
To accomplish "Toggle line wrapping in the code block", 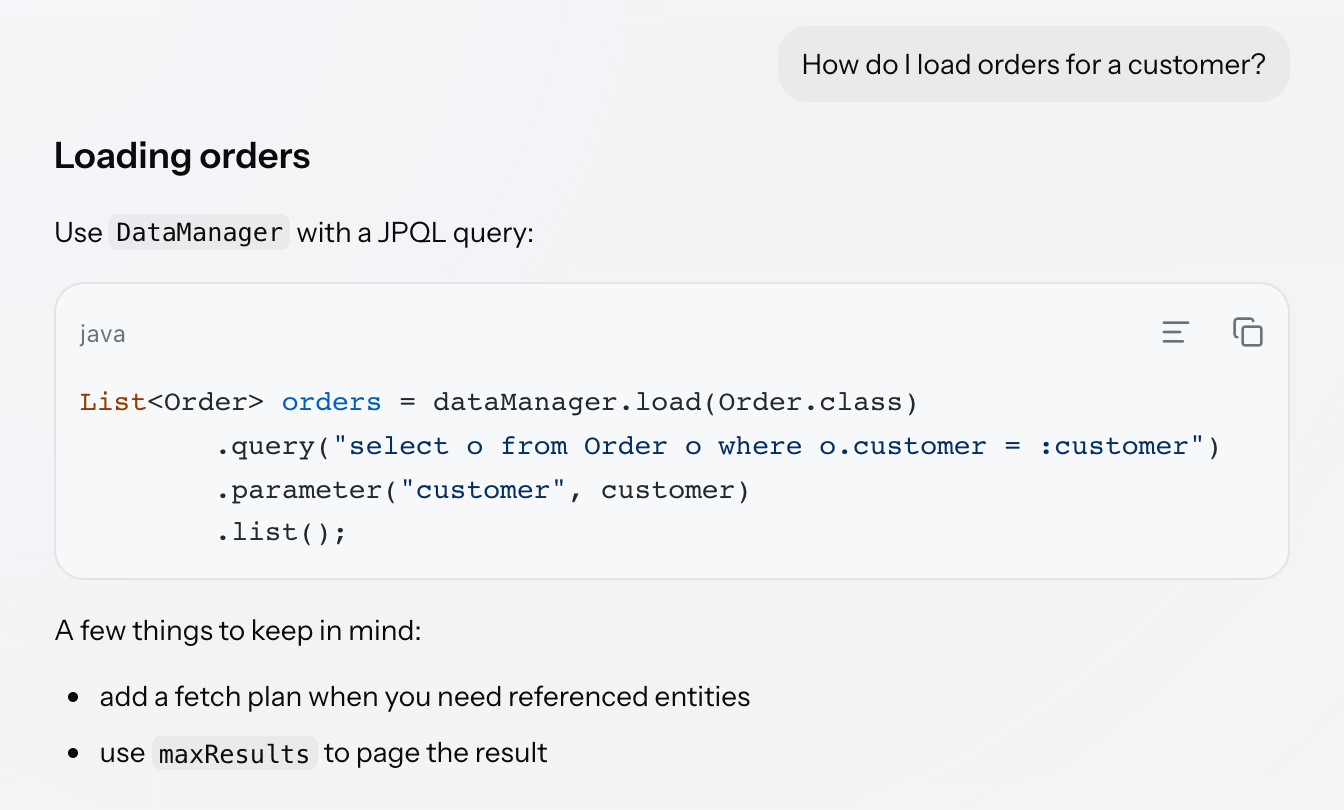I will [x=1176, y=332].
